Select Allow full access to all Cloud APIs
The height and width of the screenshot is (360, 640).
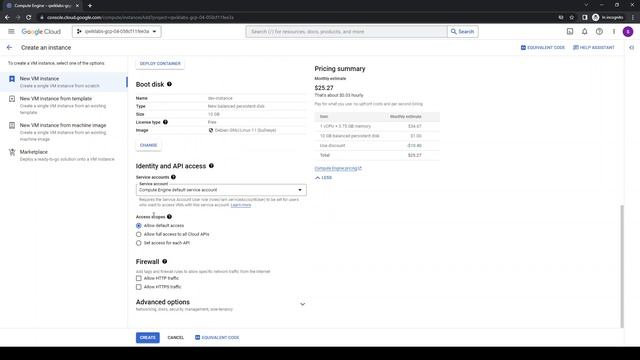pyautogui.click(x=139, y=234)
